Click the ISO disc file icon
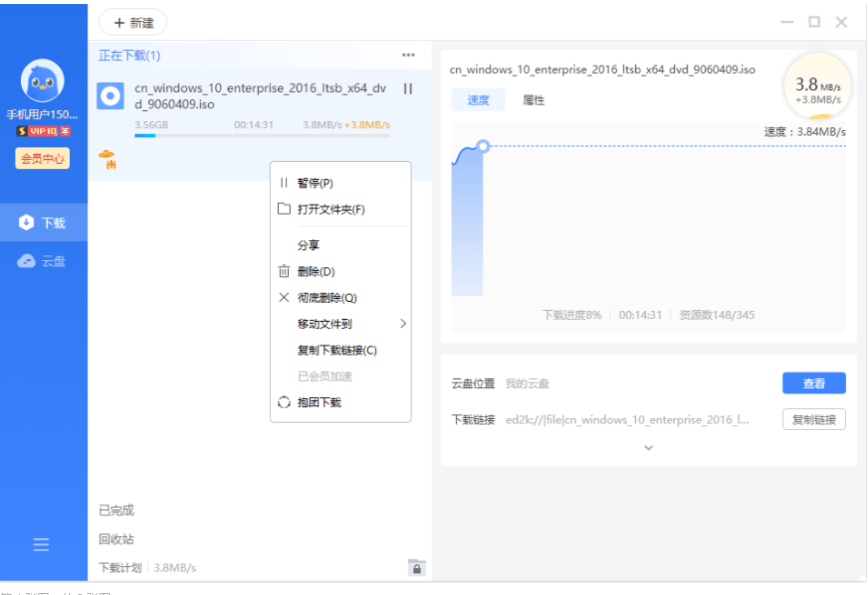The width and height of the screenshot is (868, 595). pos(110,96)
